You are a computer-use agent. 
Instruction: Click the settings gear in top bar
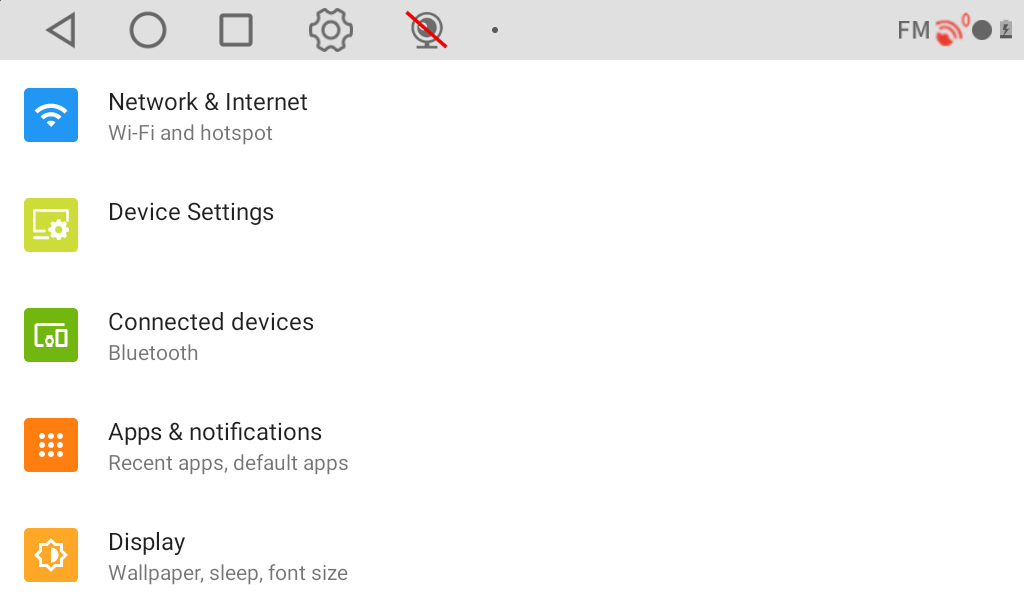331,30
